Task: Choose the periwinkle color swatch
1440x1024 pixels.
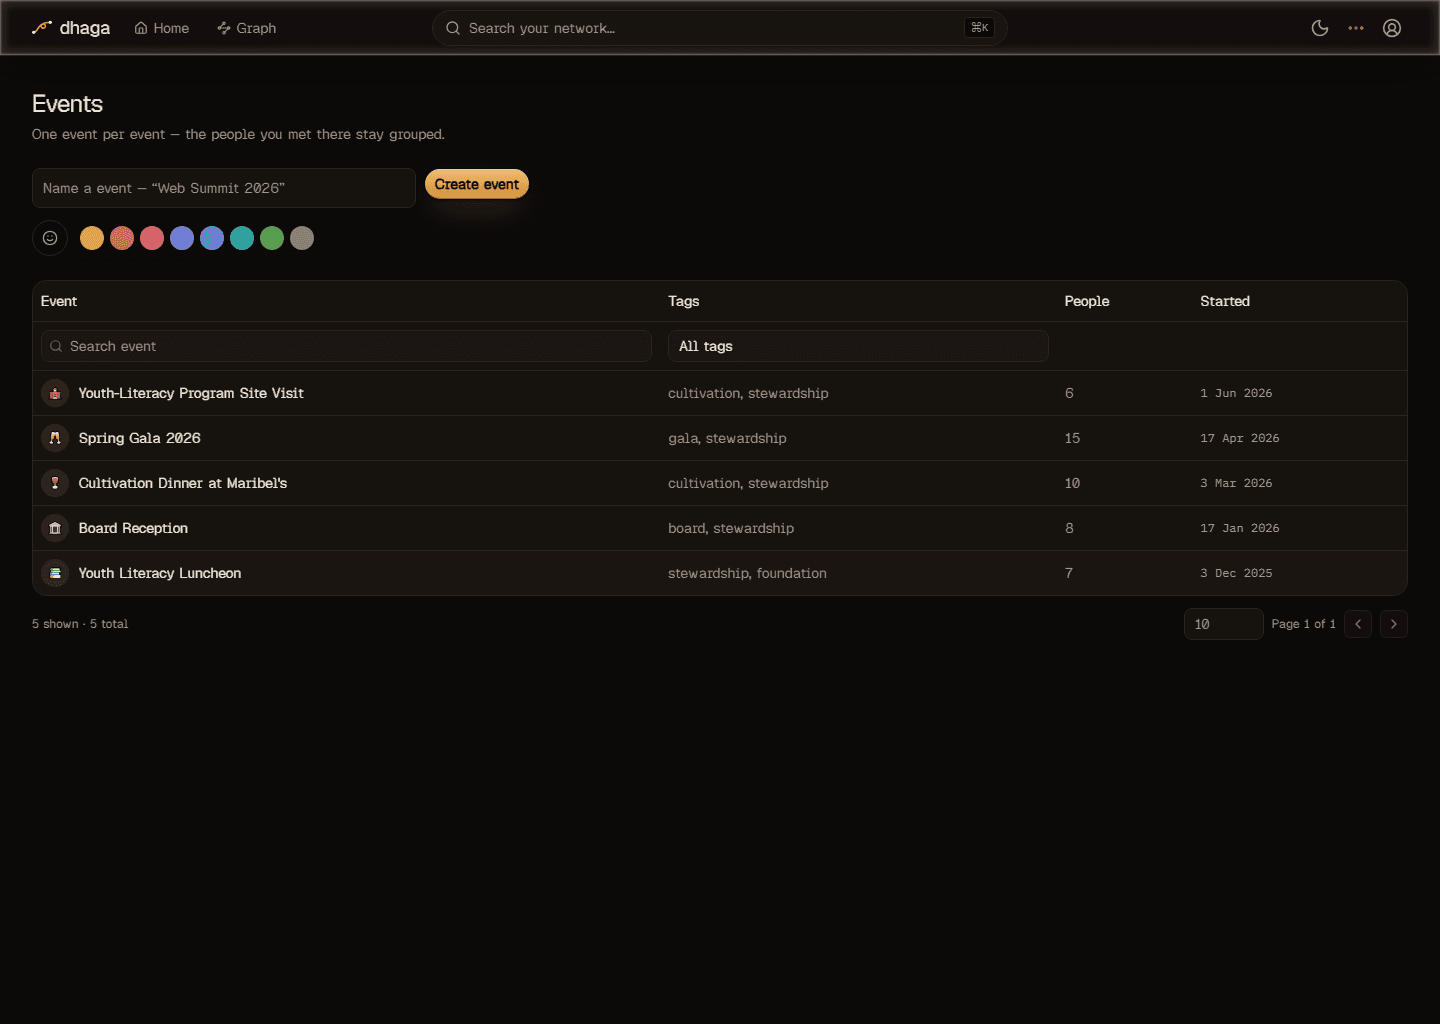Action: tap(182, 238)
